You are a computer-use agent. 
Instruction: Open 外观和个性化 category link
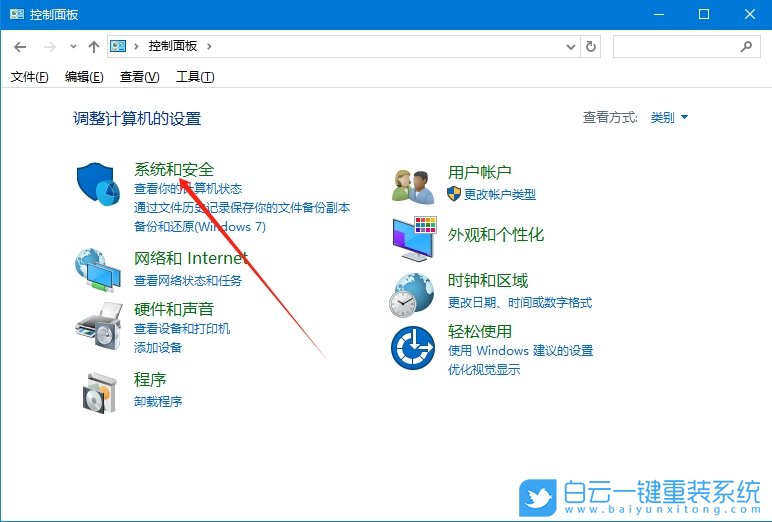click(496, 234)
